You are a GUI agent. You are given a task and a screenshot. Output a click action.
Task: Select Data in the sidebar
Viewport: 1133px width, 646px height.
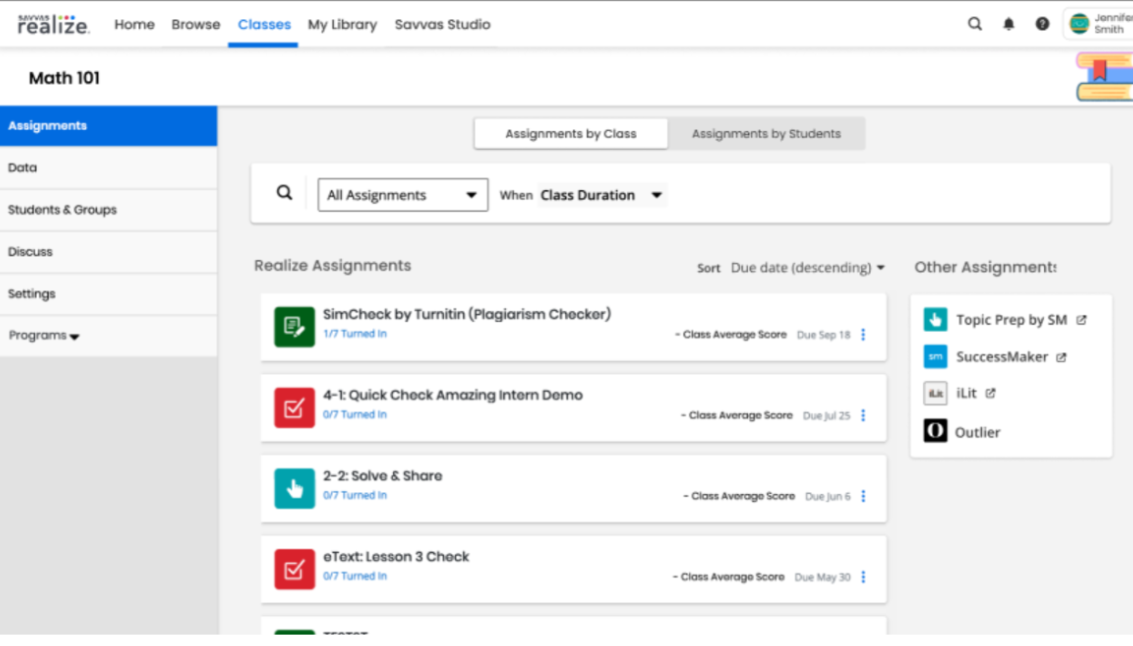click(x=108, y=168)
